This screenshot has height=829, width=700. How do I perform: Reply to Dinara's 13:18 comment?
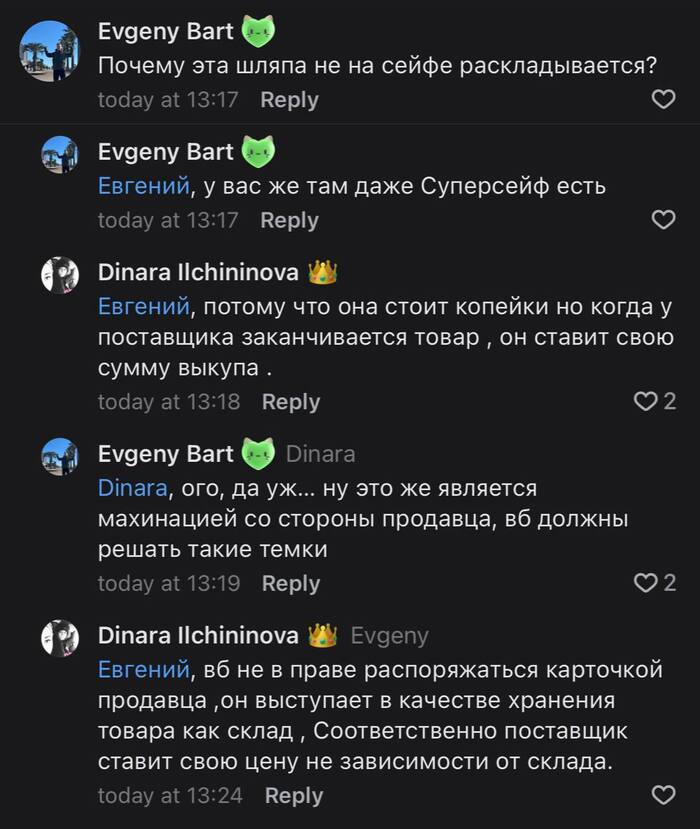[x=291, y=402]
